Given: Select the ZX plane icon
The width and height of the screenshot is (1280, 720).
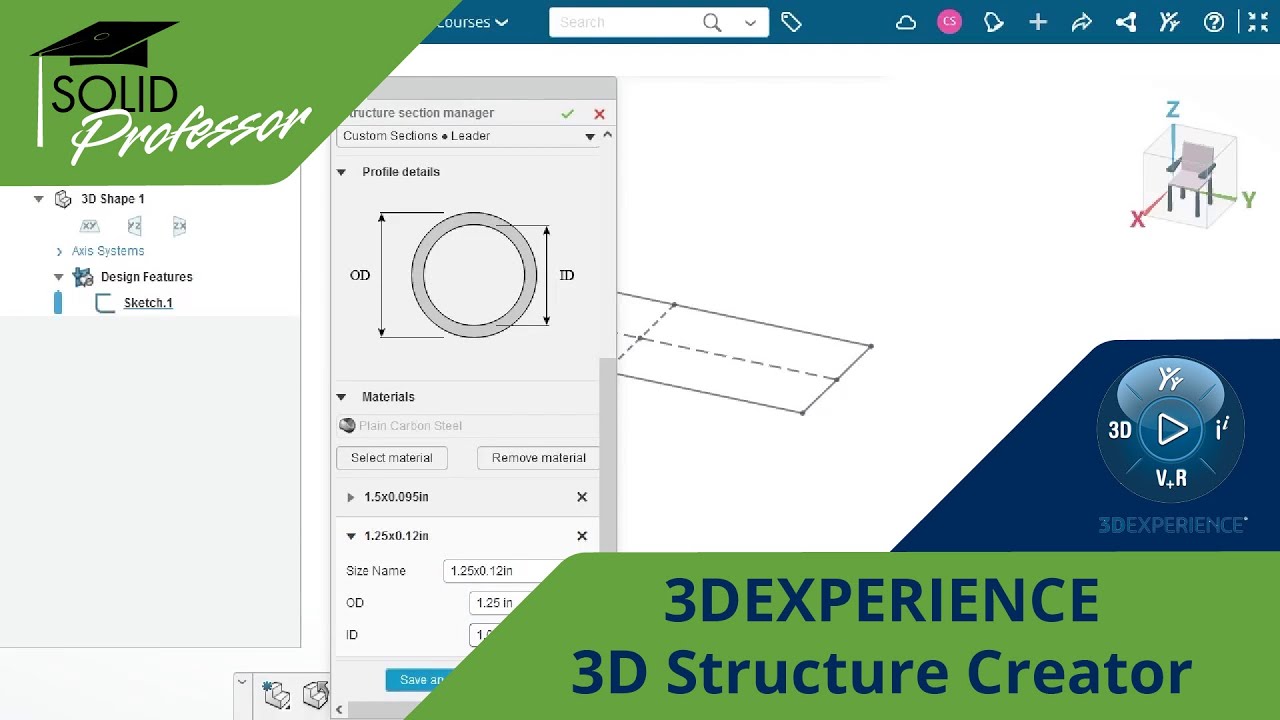Looking at the screenshot, I should point(179,226).
